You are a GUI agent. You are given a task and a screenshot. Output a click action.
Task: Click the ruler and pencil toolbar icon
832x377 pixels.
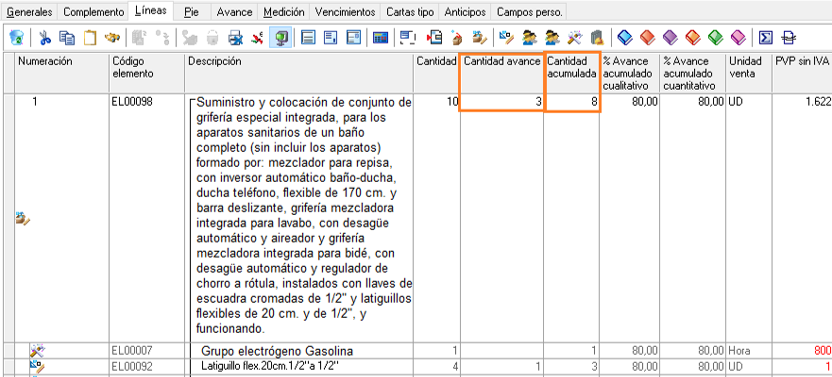(507, 37)
